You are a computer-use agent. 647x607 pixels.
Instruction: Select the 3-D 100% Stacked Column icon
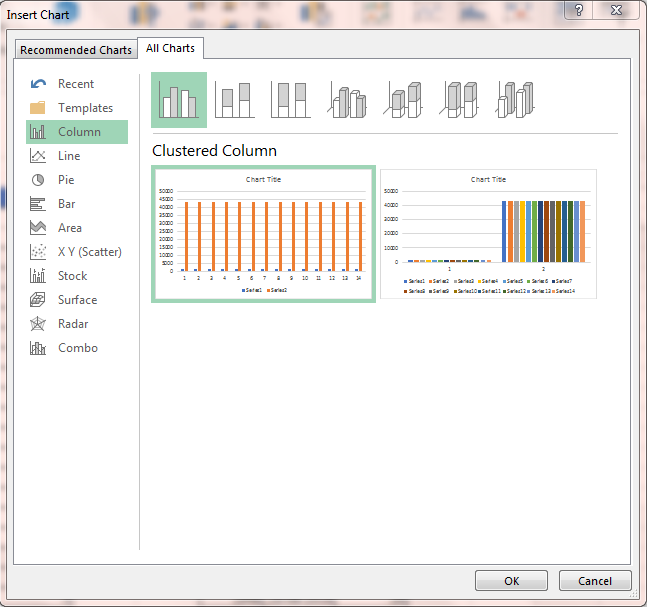pyautogui.click(x=459, y=100)
